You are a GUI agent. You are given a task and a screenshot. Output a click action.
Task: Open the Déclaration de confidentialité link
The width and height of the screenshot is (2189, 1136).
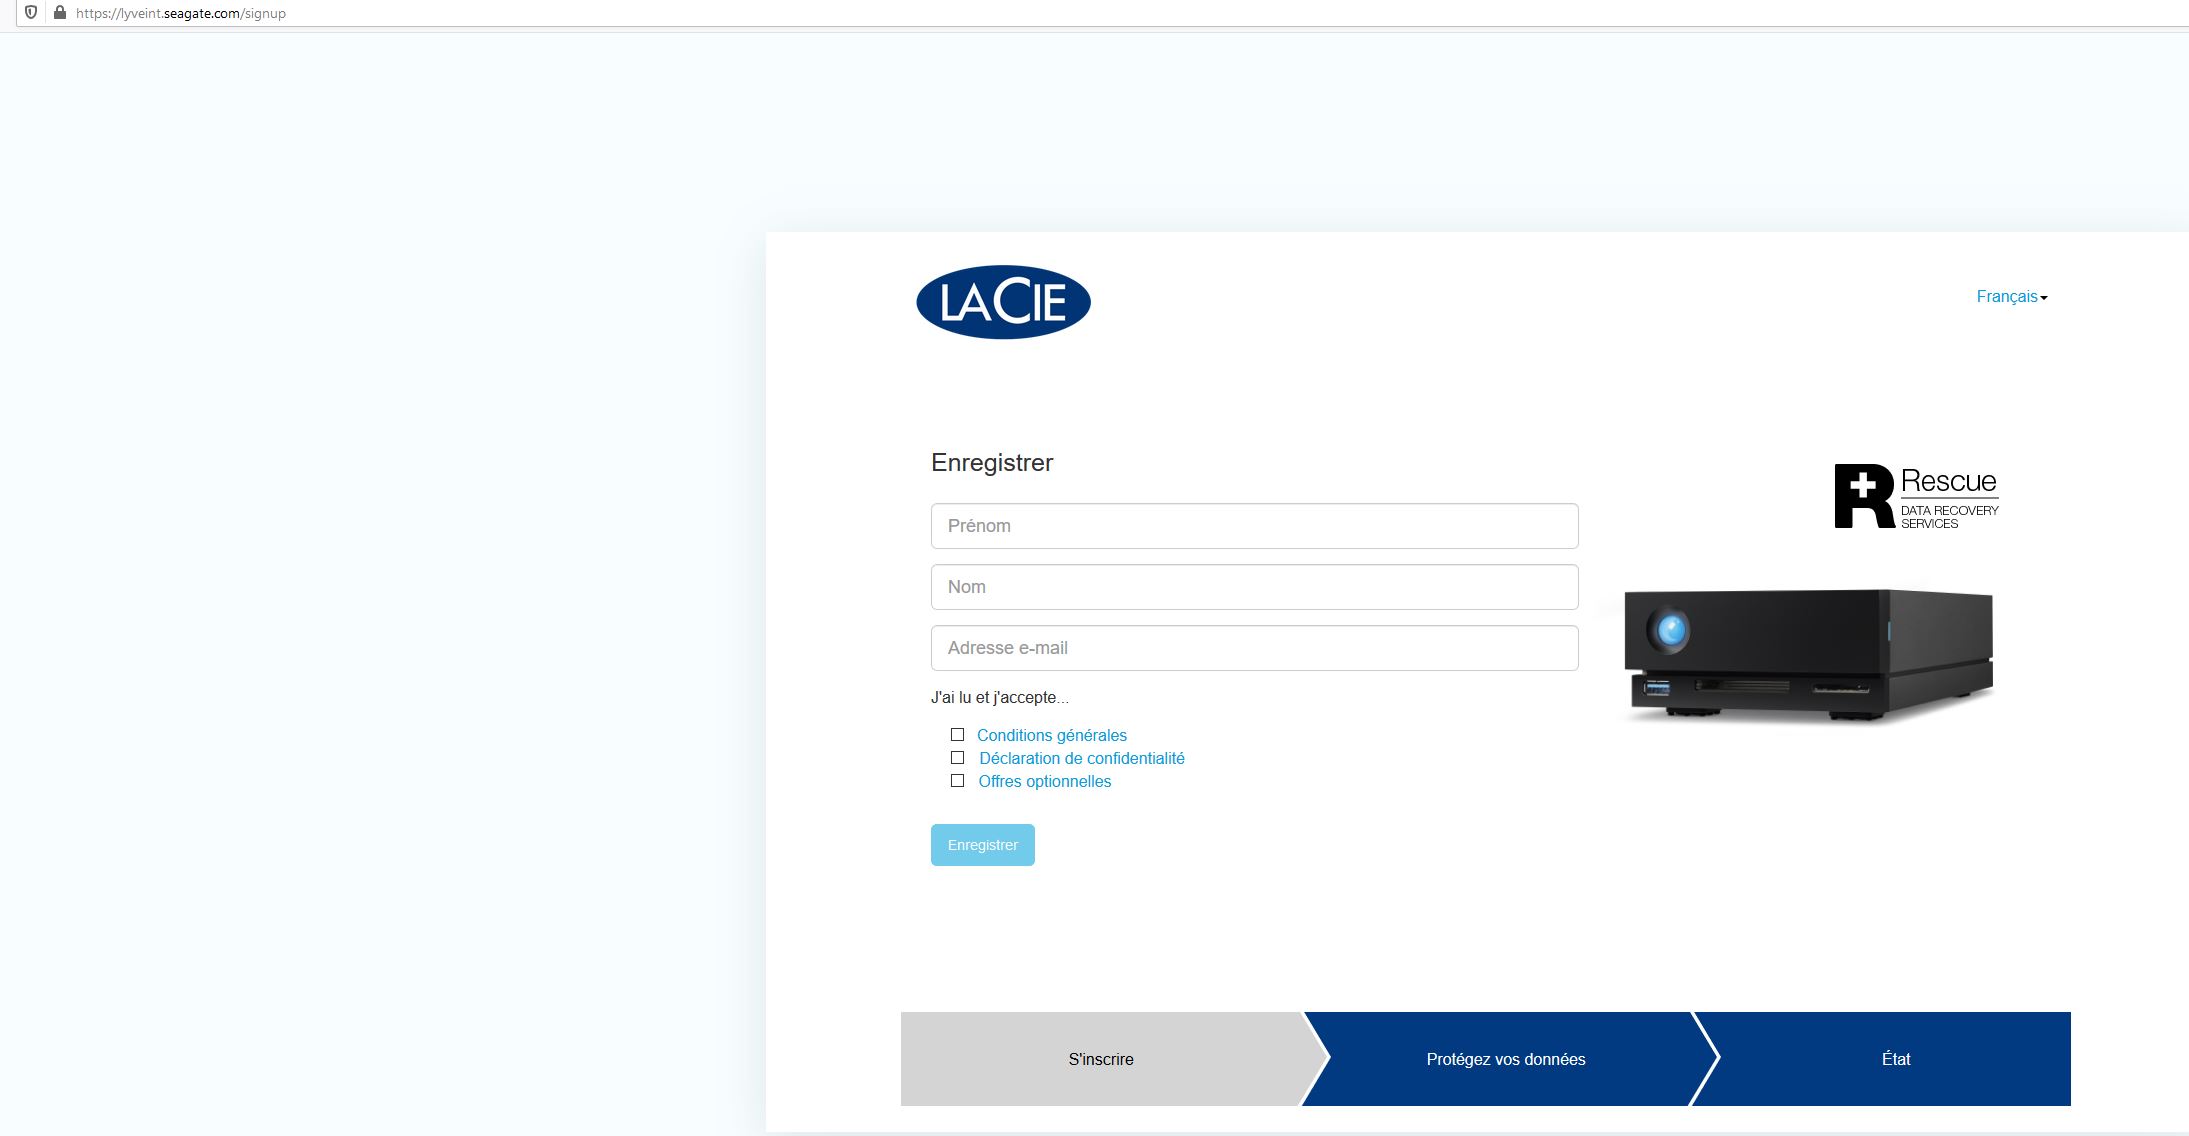point(1081,758)
